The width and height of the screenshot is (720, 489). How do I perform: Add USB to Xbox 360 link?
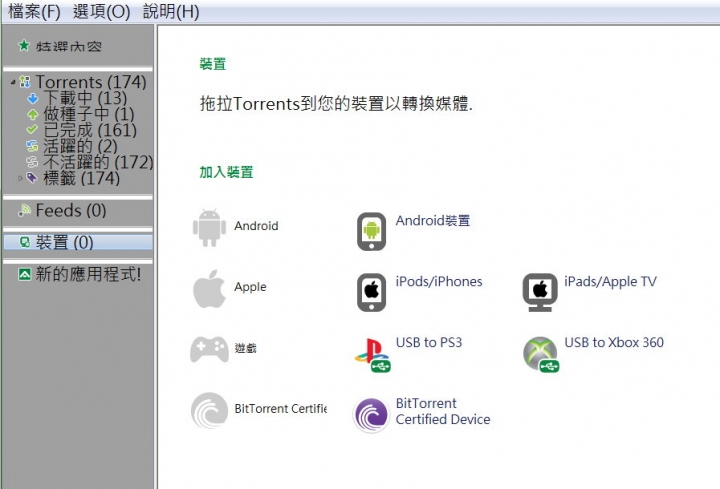coord(614,343)
